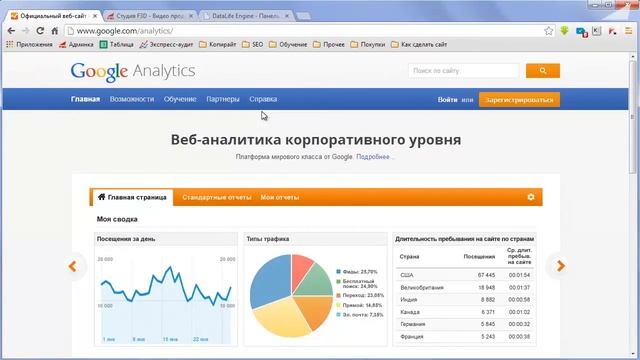The height and width of the screenshot is (360, 640).
Task: Show next slide with right orange arrow
Action: 560,266
